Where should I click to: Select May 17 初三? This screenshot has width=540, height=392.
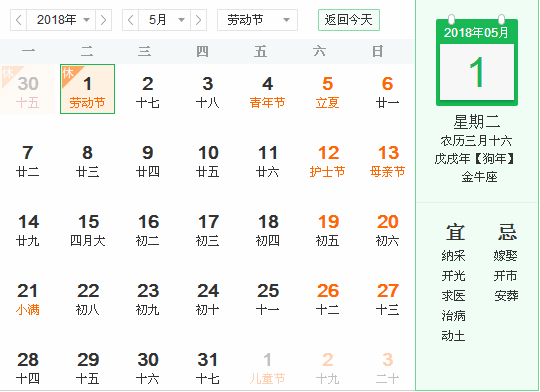[207, 230]
